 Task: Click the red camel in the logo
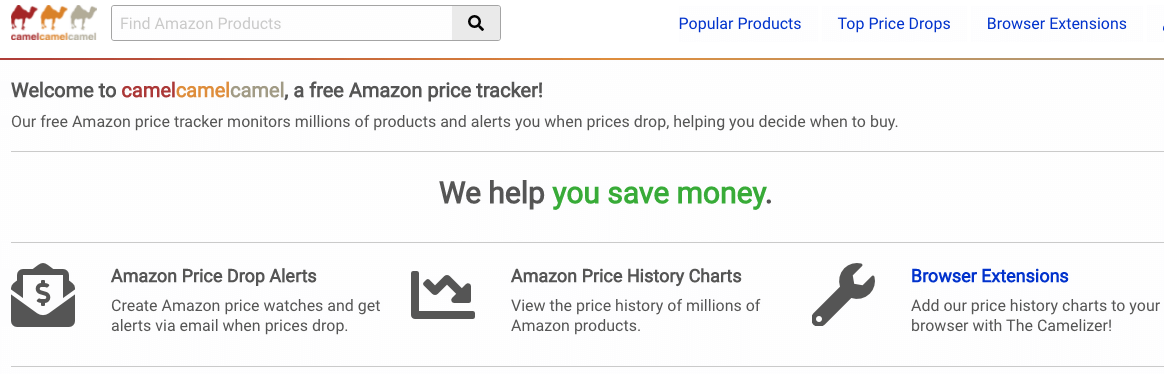click(24, 17)
